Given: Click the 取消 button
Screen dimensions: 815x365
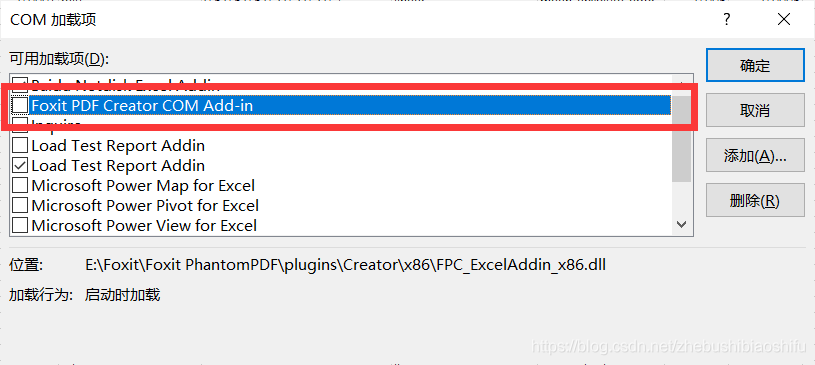Looking at the screenshot, I should pos(755,111).
